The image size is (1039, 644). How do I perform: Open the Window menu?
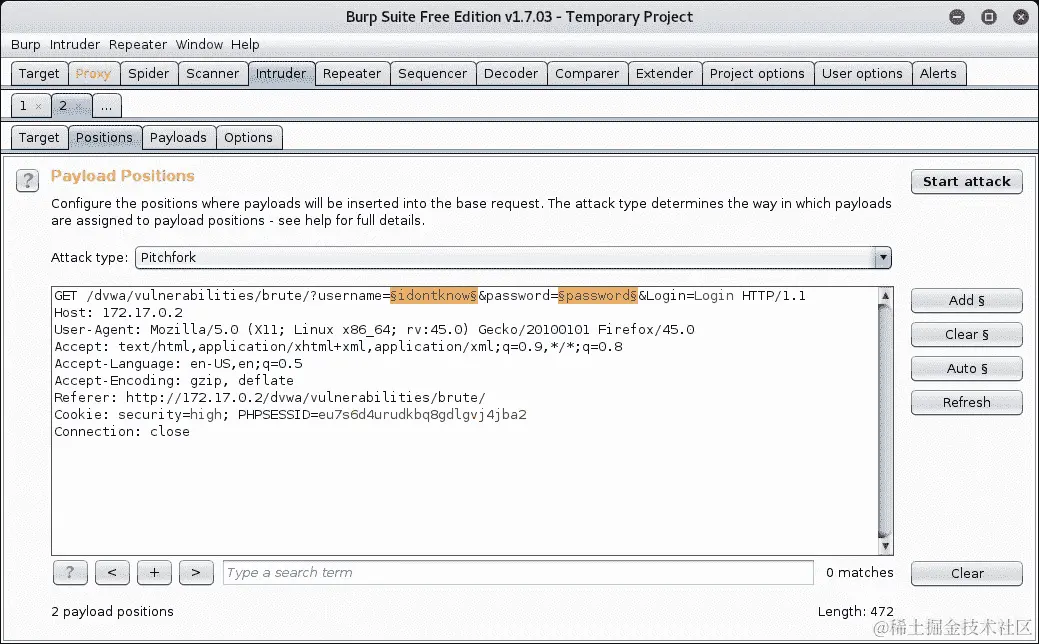(199, 44)
